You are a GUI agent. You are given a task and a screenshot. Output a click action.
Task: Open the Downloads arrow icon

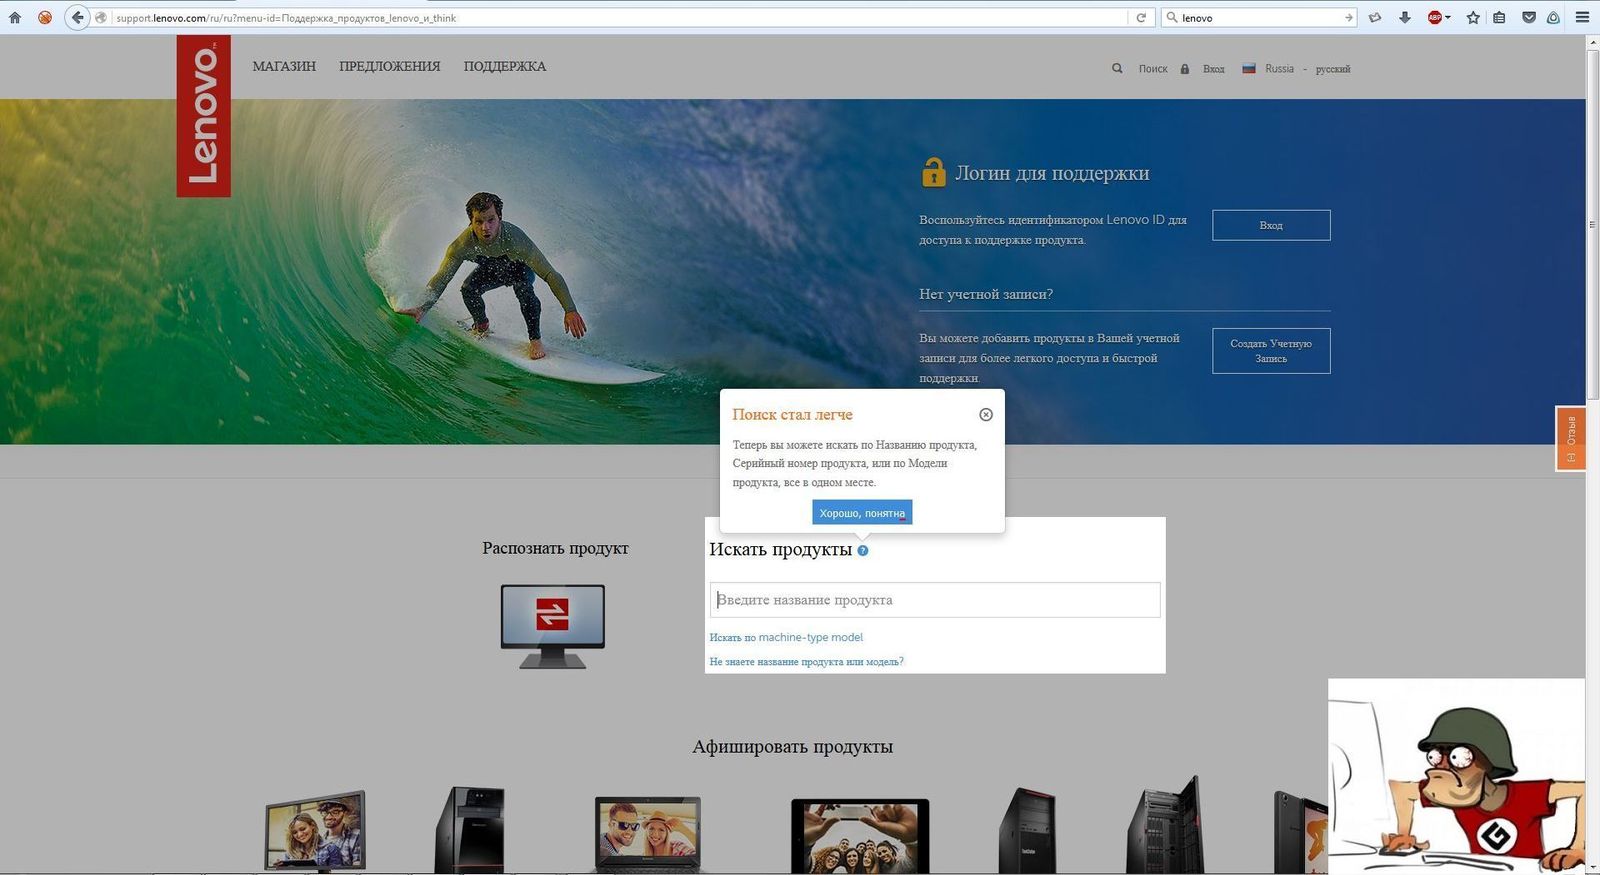[1405, 17]
